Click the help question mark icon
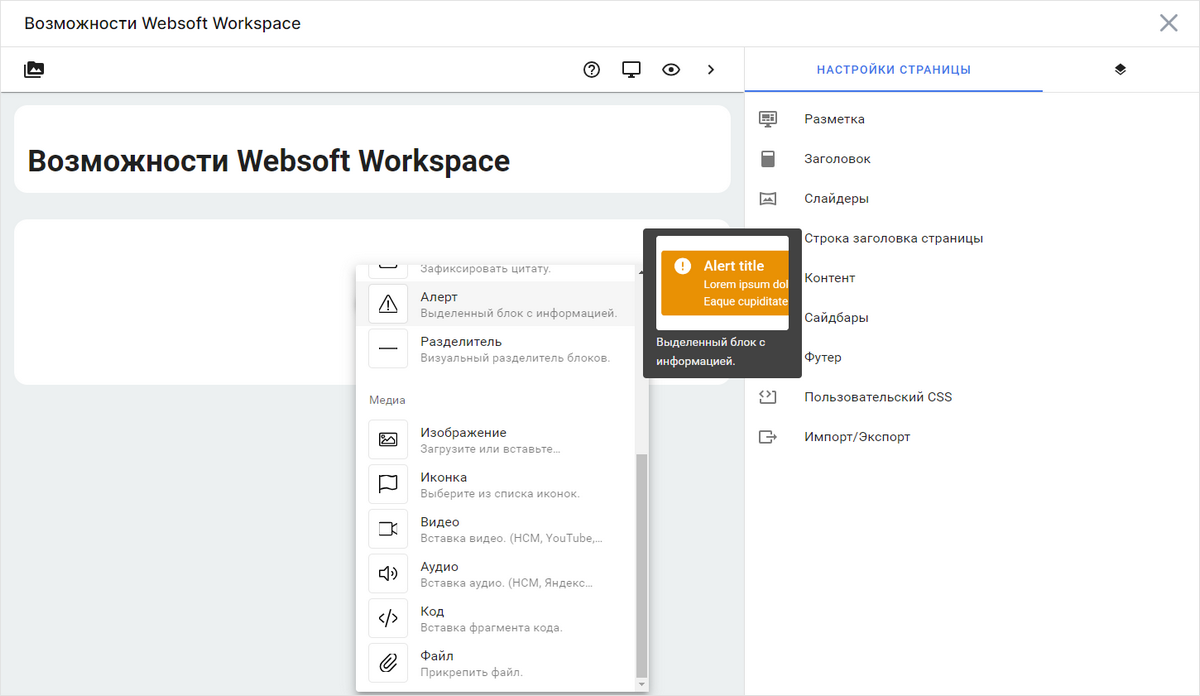 pyautogui.click(x=591, y=69)
